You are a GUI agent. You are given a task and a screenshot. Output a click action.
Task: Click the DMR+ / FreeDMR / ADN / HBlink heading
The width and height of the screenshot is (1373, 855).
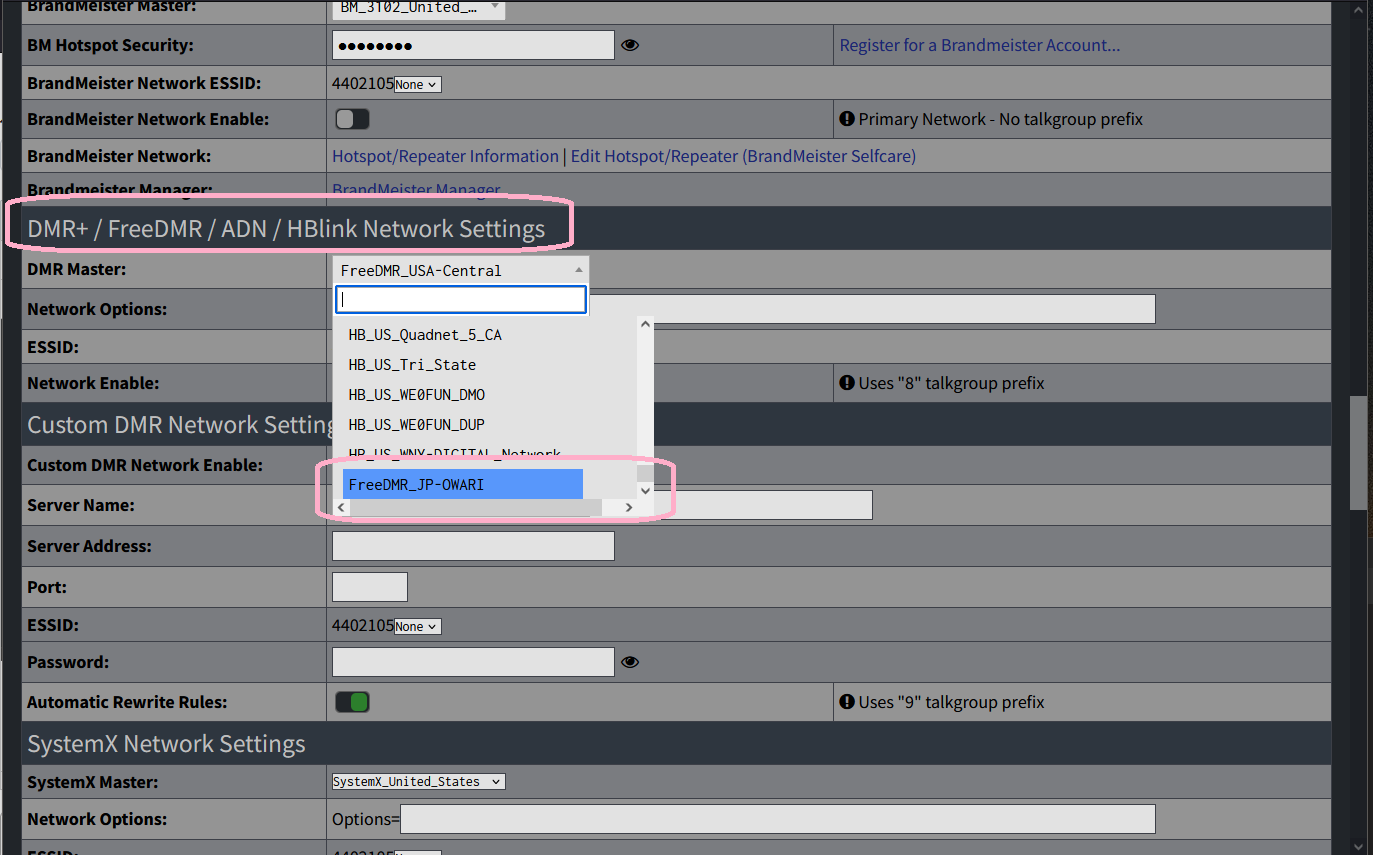pyautogui.click(x=286, y=229)
